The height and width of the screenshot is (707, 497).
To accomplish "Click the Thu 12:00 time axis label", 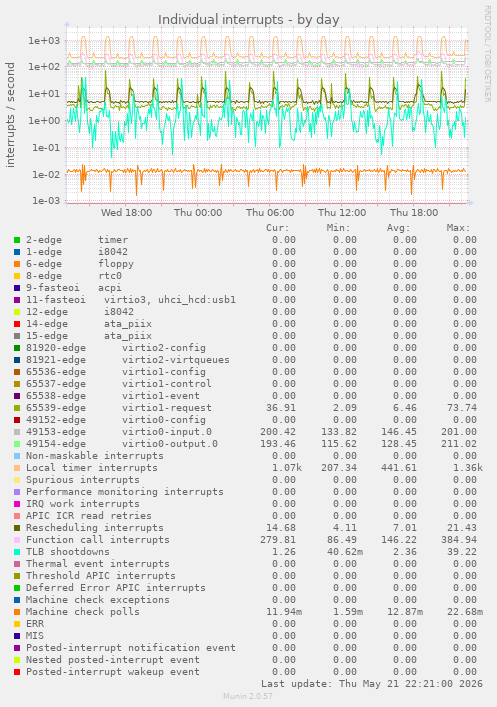I will coord(342,212).
